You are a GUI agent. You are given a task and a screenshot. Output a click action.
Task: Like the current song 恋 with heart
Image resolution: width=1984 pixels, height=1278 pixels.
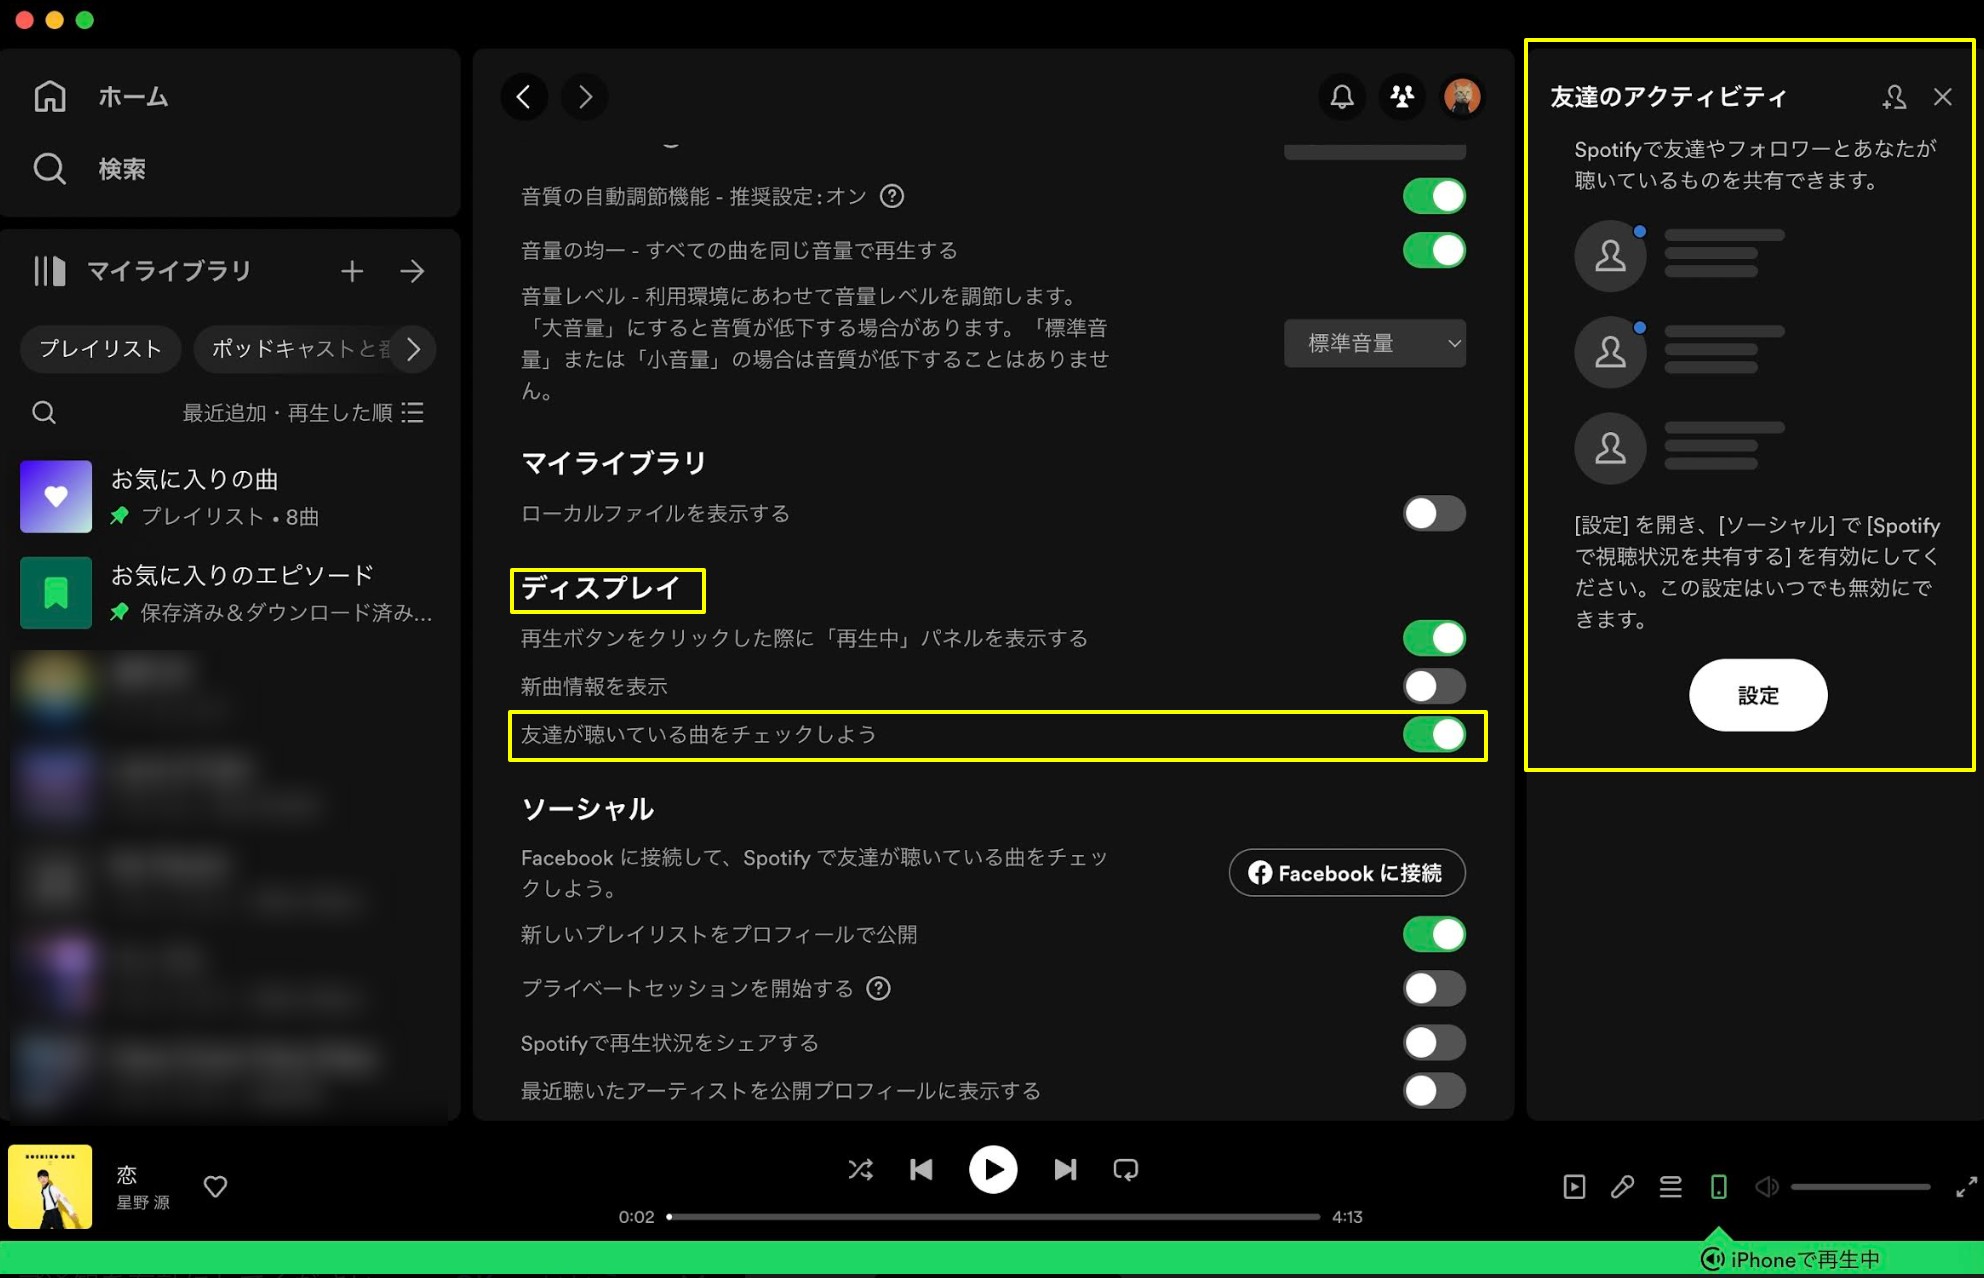215,1186
